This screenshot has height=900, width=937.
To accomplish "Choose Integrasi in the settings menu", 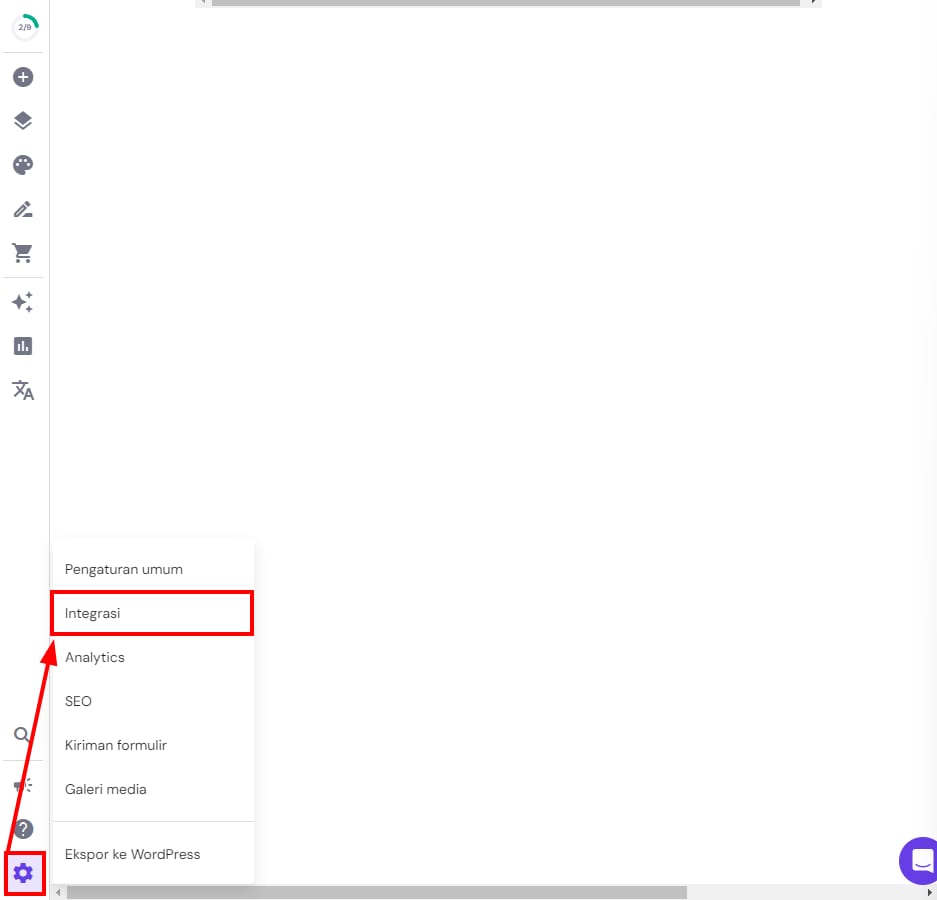I will tap(93, 613).
